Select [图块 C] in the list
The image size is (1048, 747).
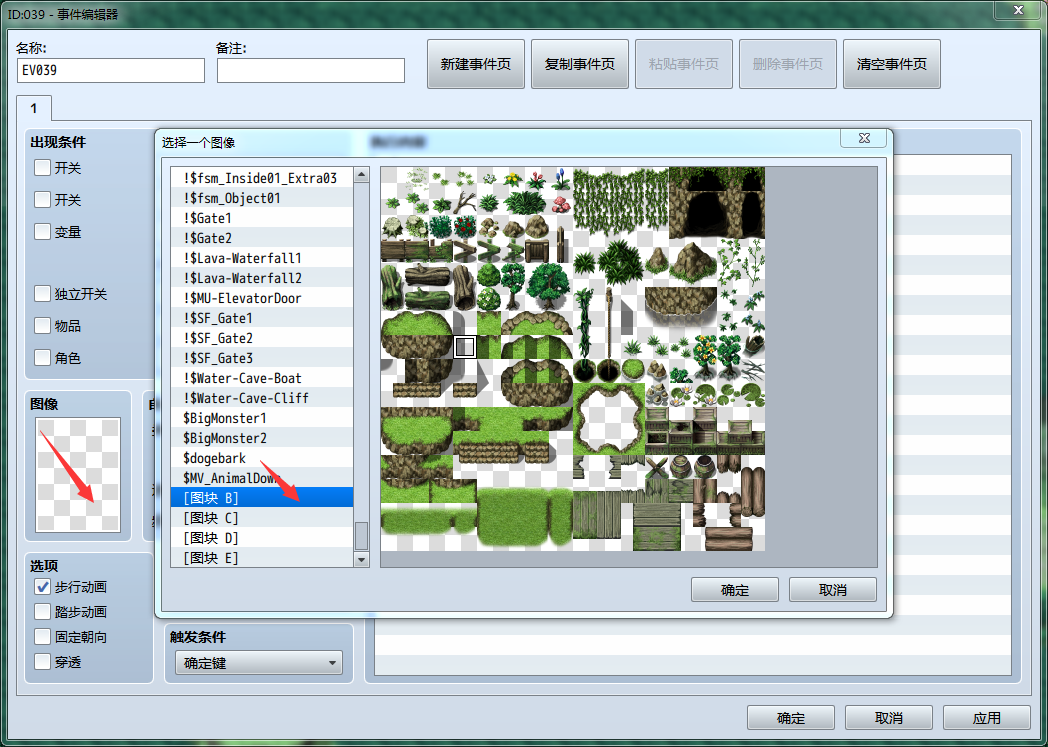(x=262, y=518)
